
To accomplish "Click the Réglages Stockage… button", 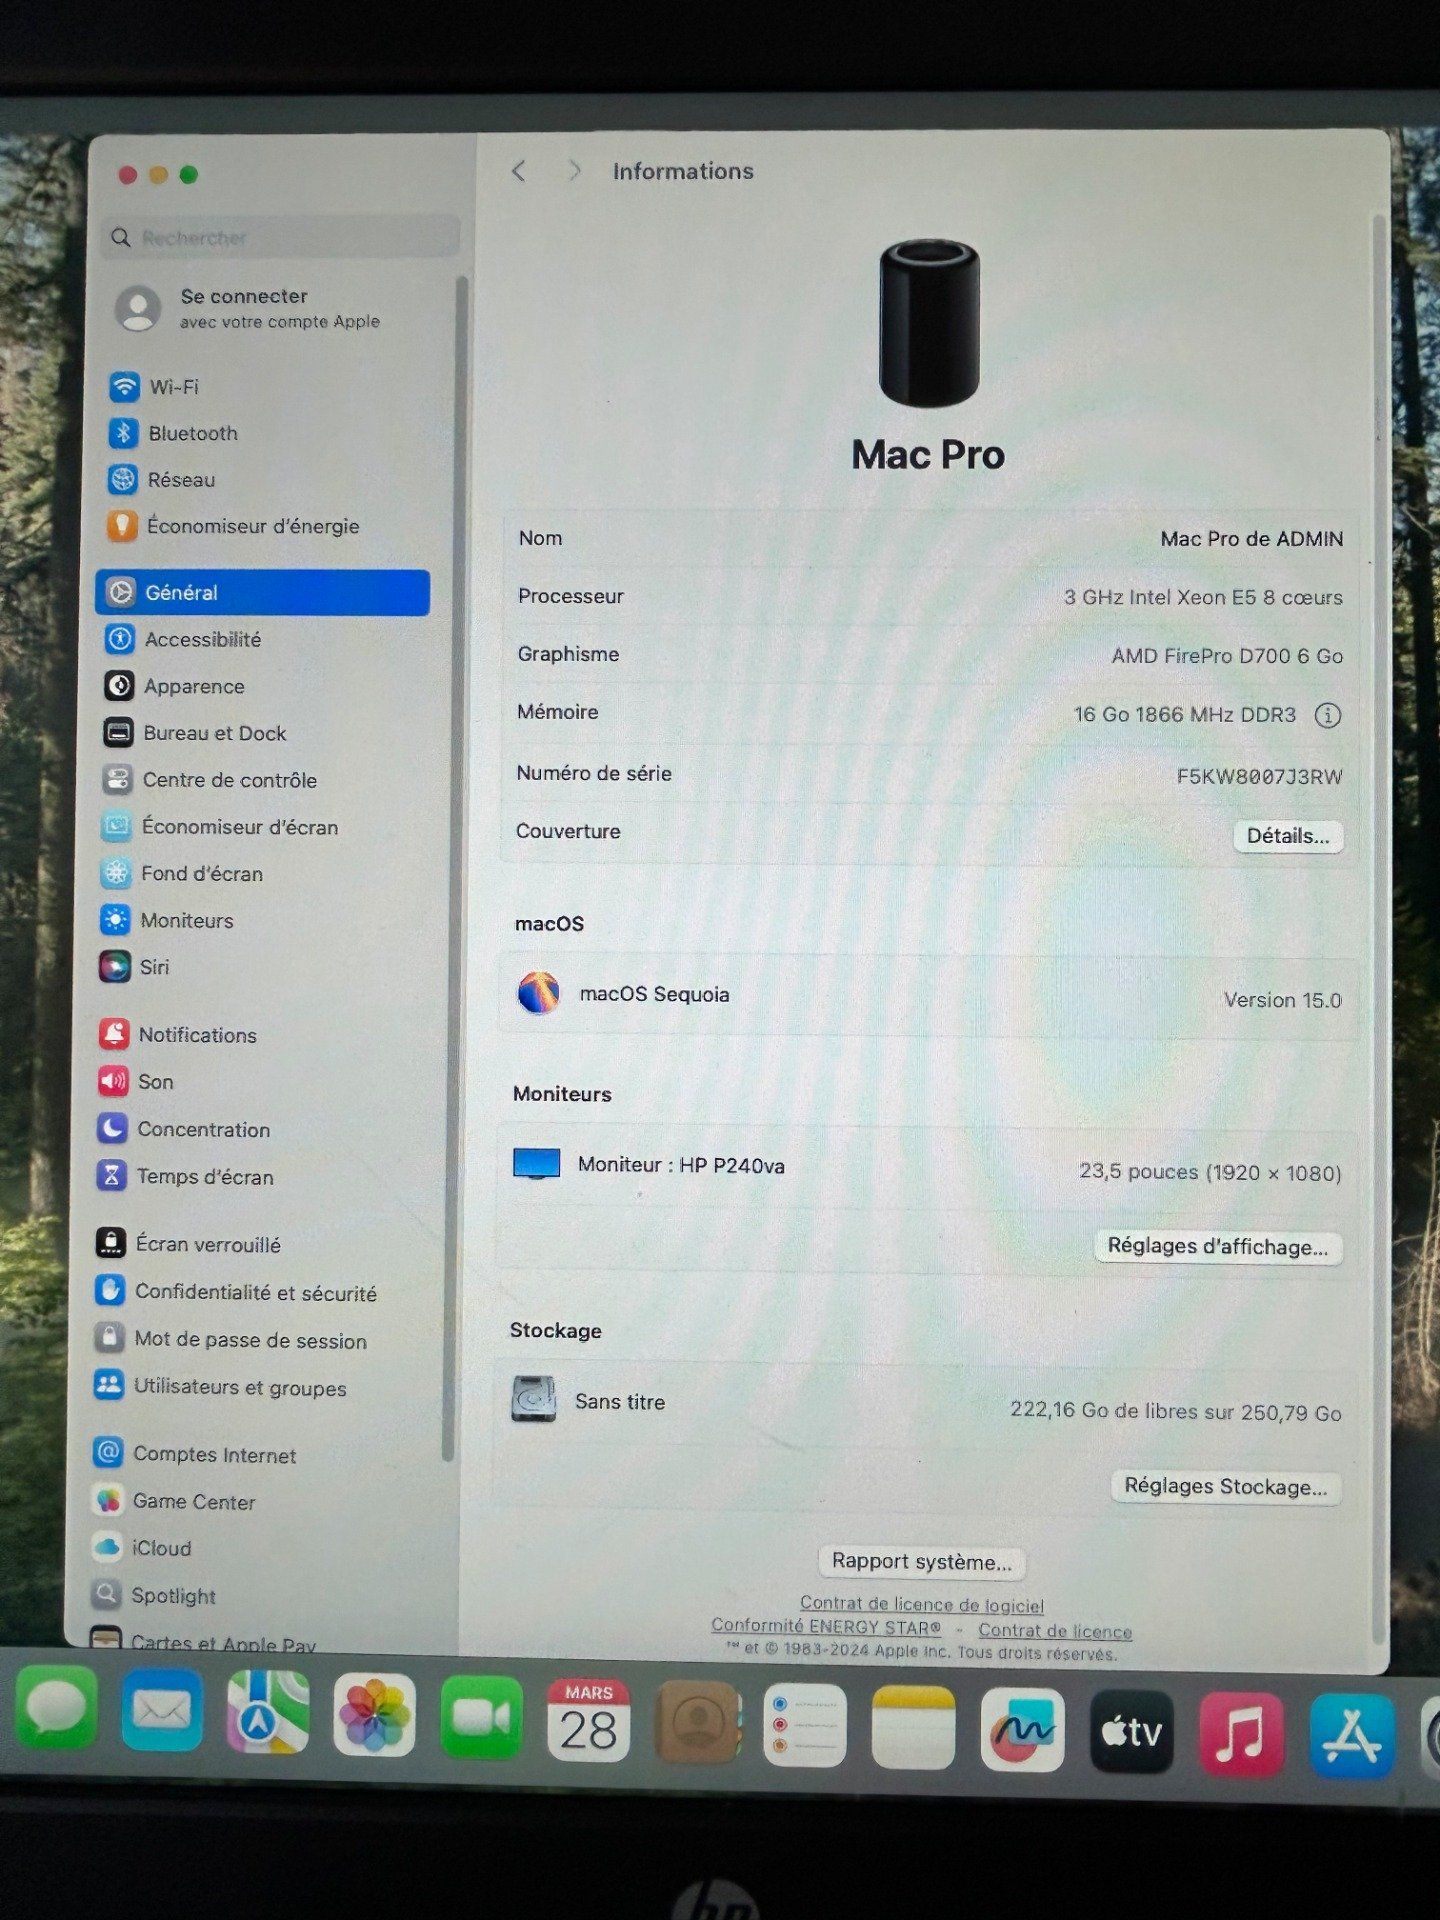I will click(1225, 1487).
